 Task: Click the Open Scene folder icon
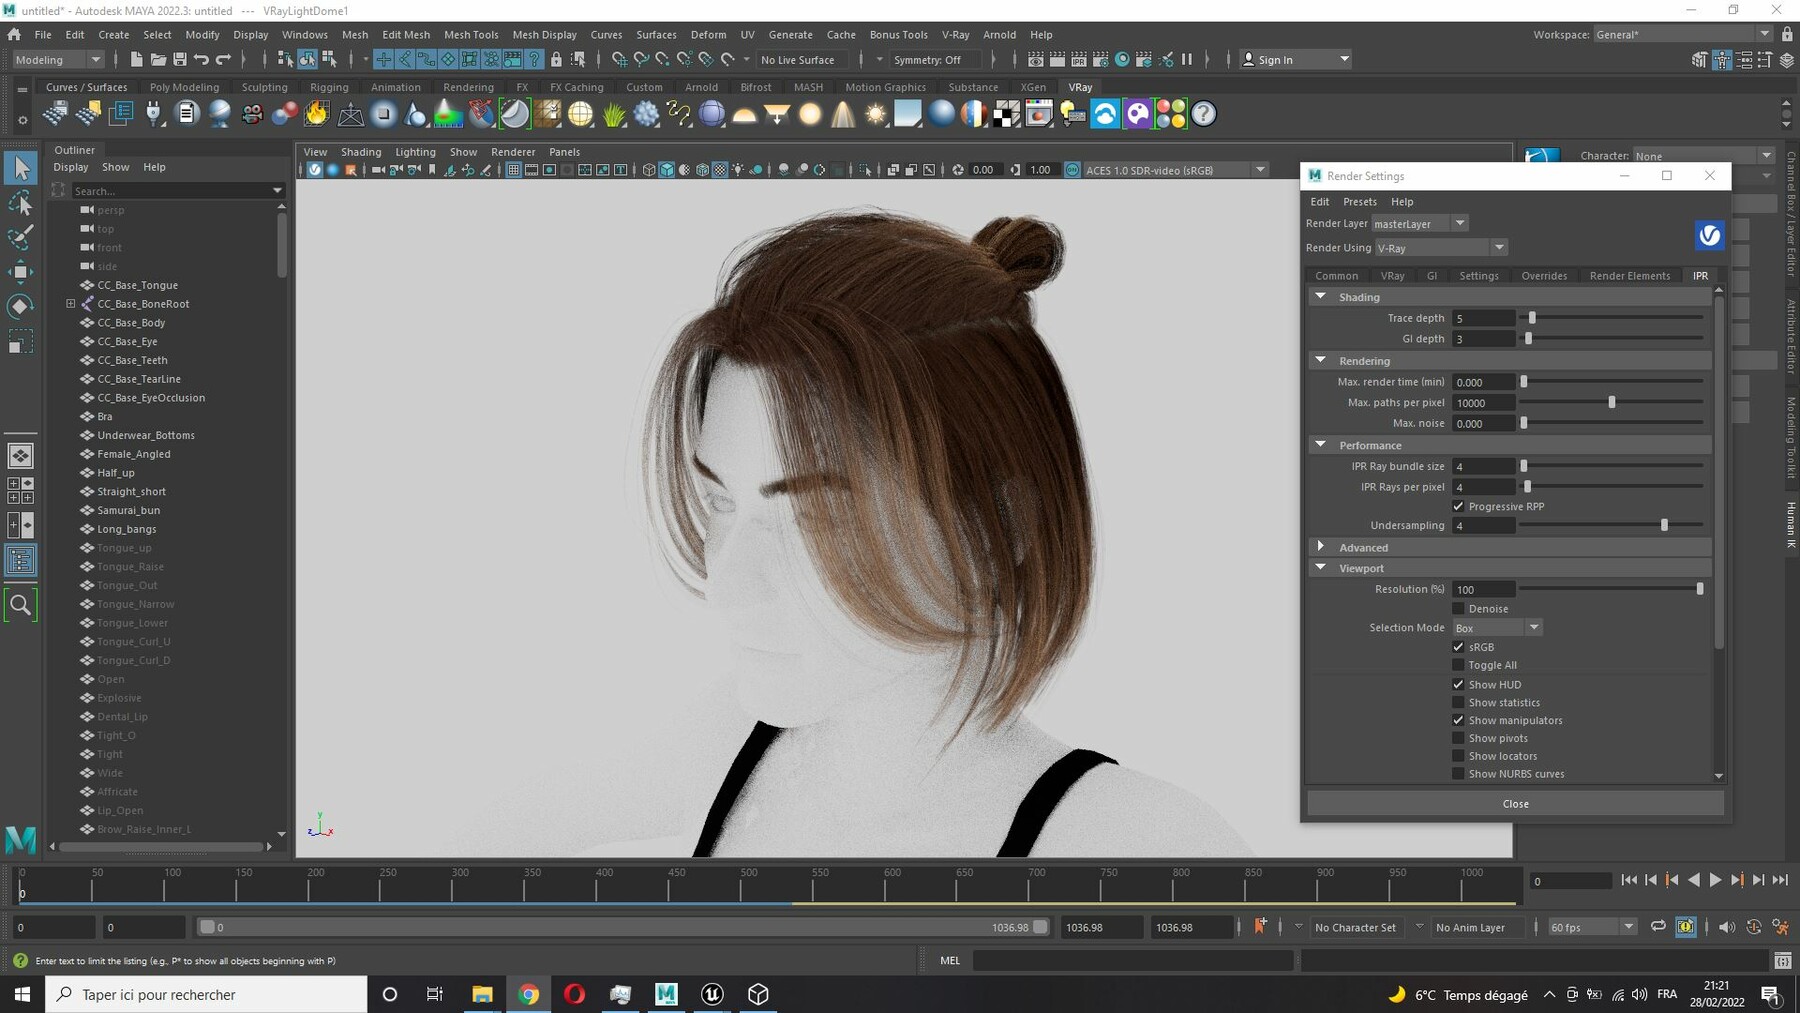pos(158,60)
